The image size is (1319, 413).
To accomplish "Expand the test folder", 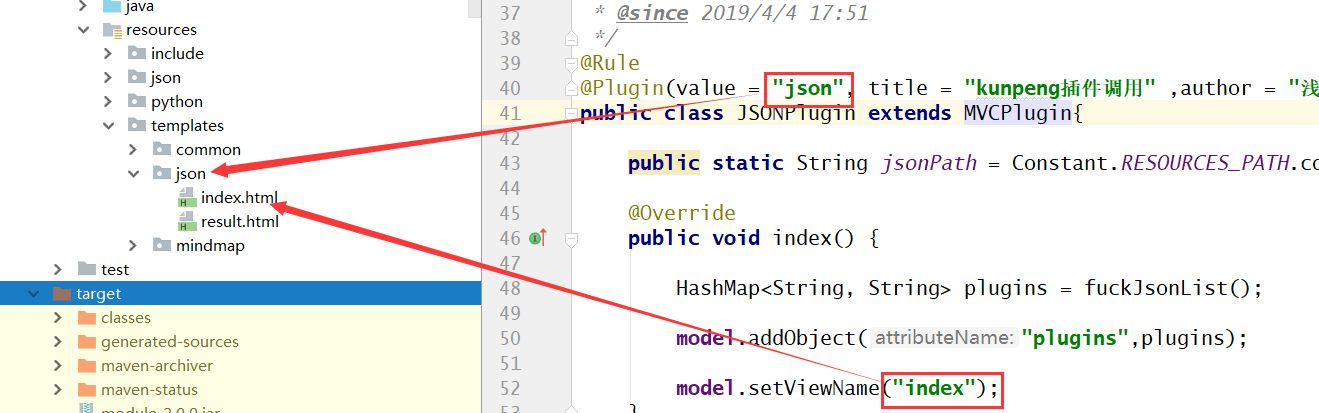I will pos(59,270).
